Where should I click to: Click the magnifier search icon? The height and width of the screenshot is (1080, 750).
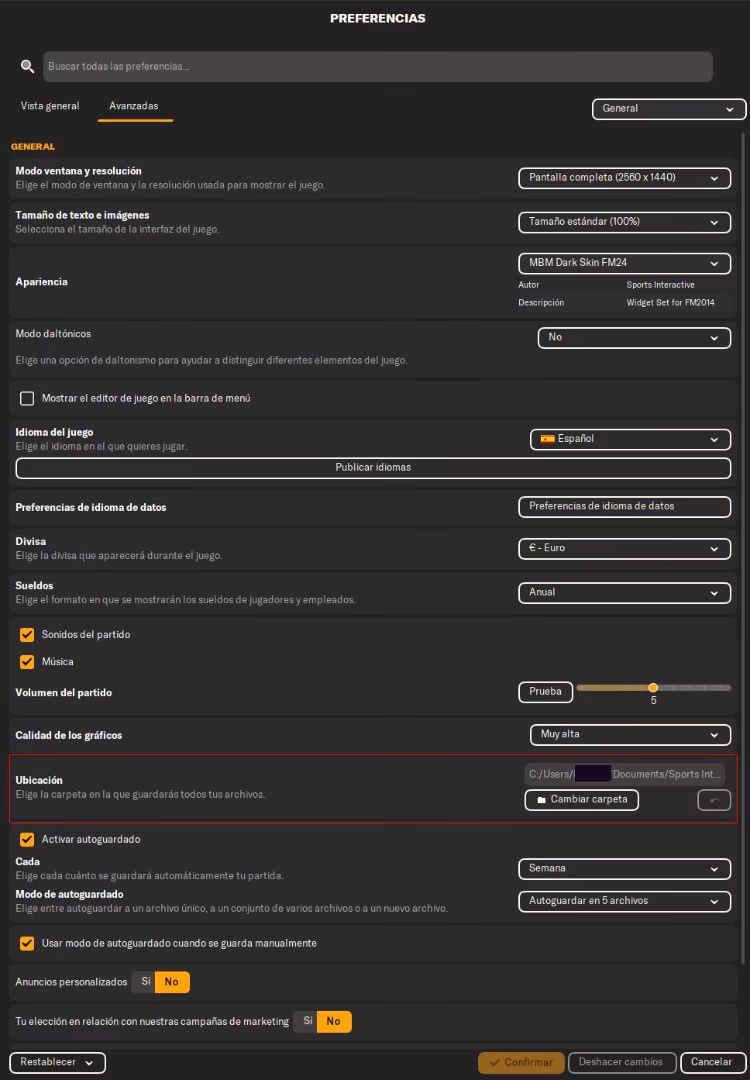(27, 66)
